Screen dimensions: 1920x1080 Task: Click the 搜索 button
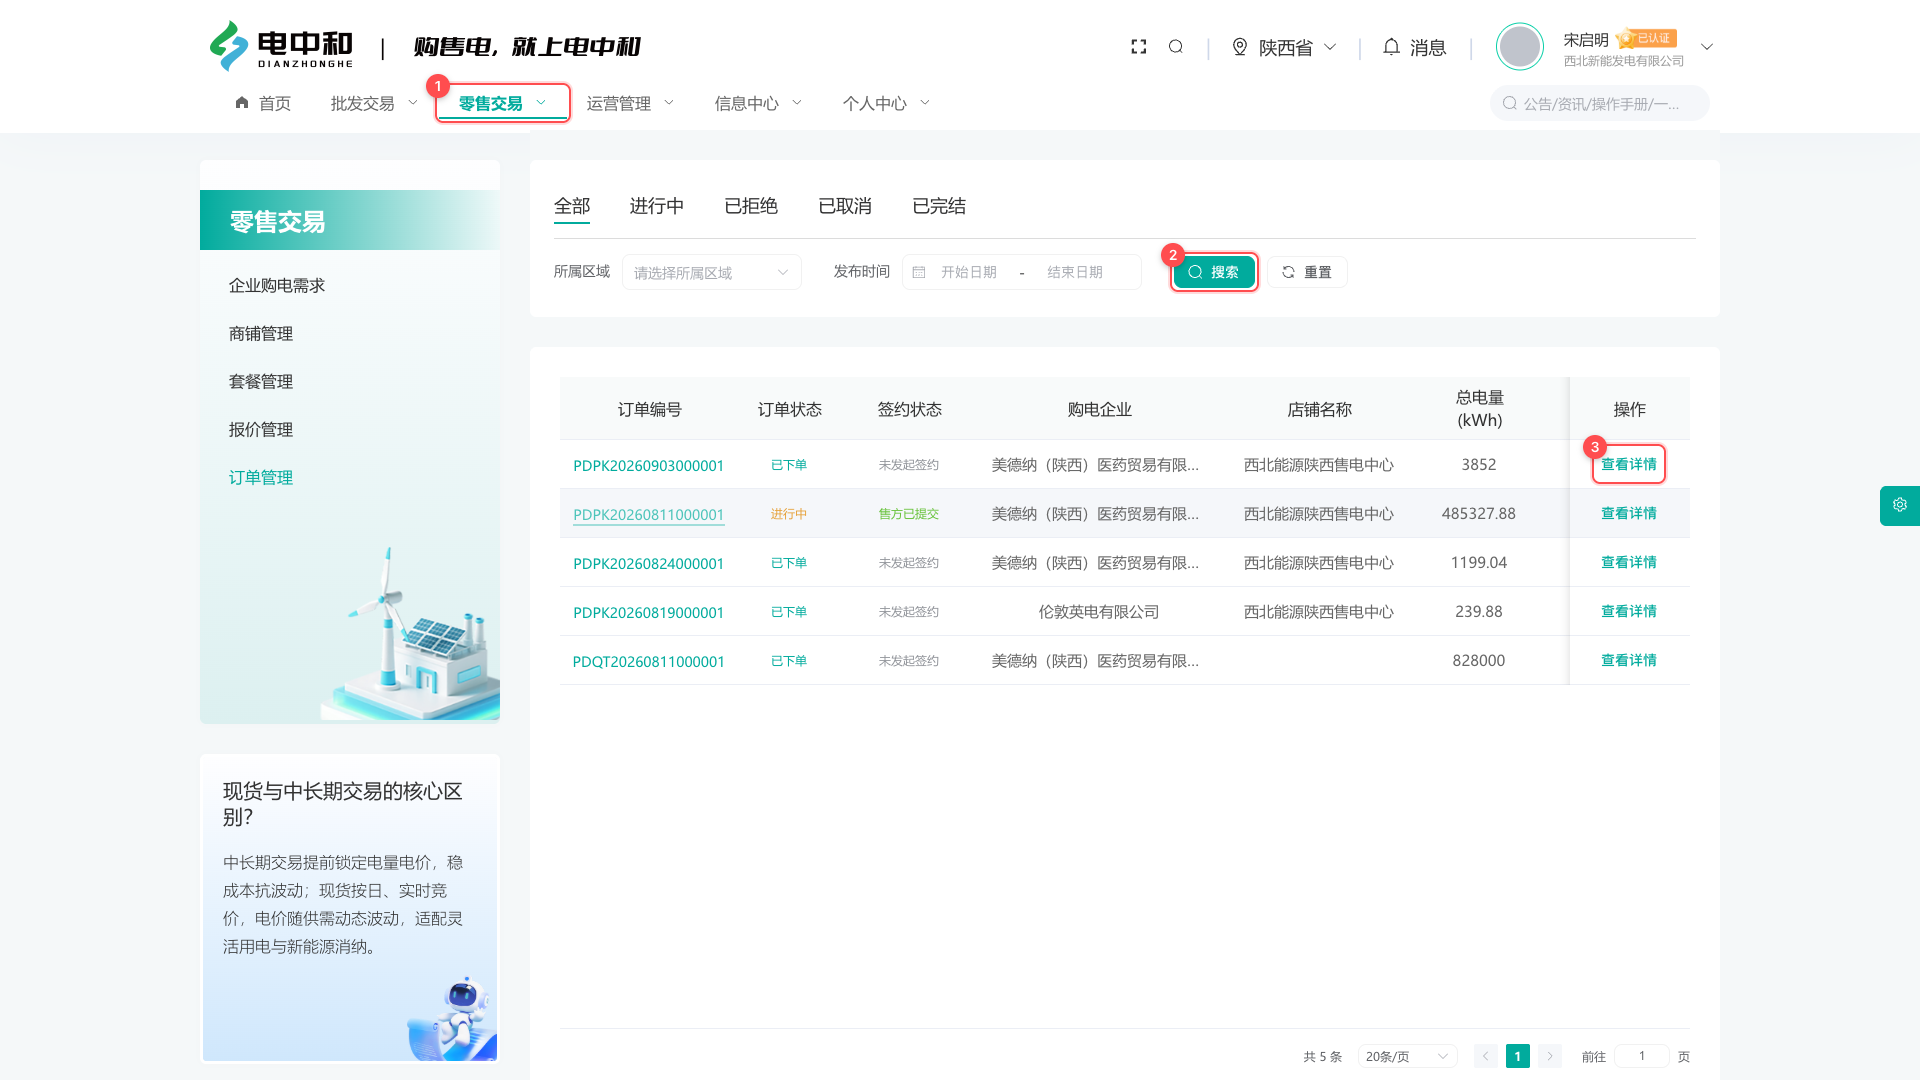[1214, 272]
